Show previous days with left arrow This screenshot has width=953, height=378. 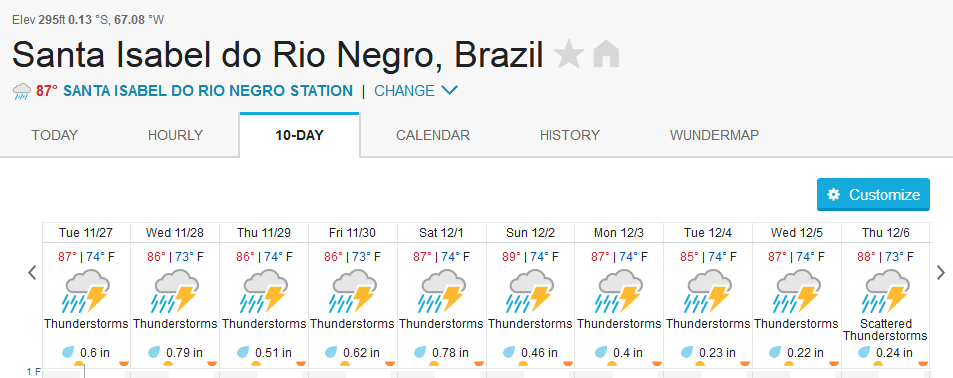(32, 272)
